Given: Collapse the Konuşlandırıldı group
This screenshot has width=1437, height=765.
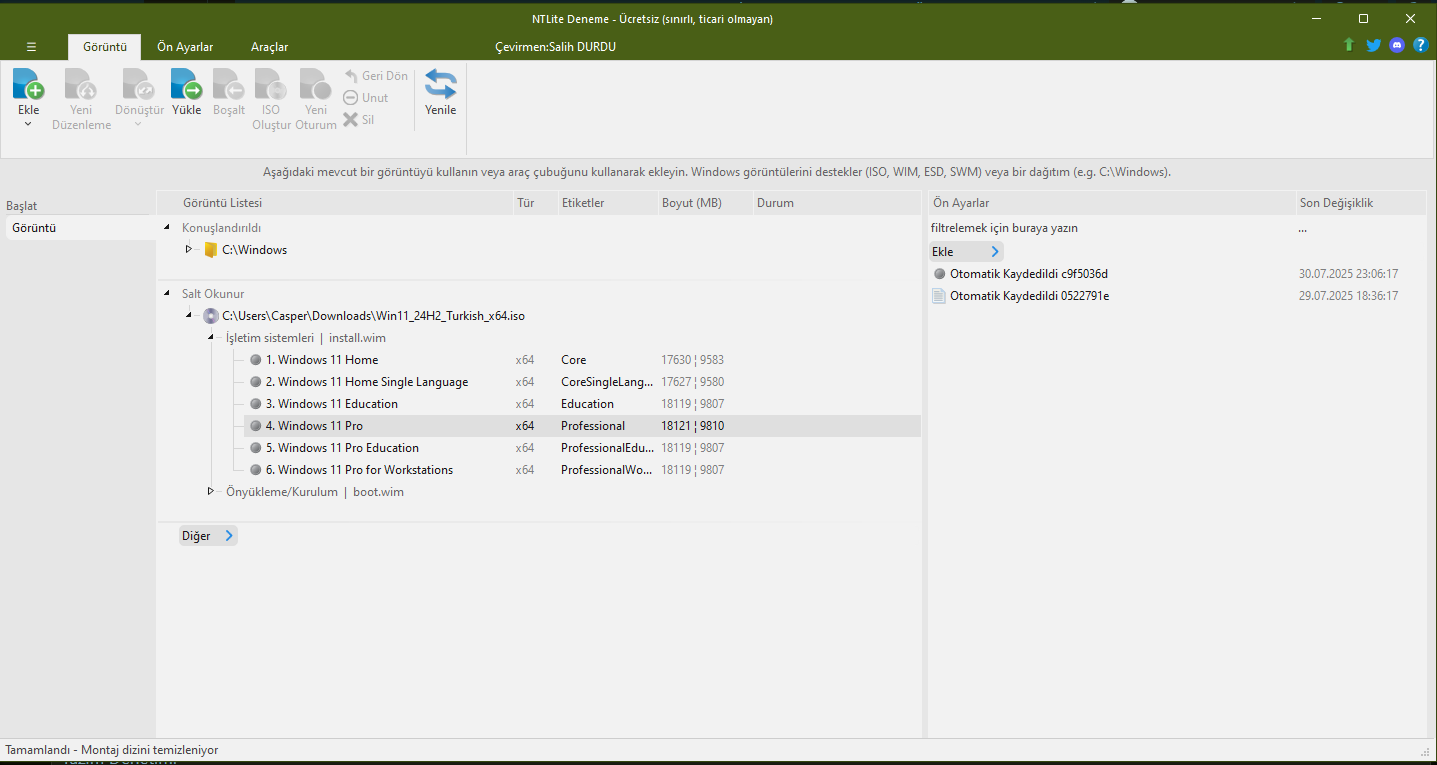Looking at the screenshot, I should pos(166,228).
